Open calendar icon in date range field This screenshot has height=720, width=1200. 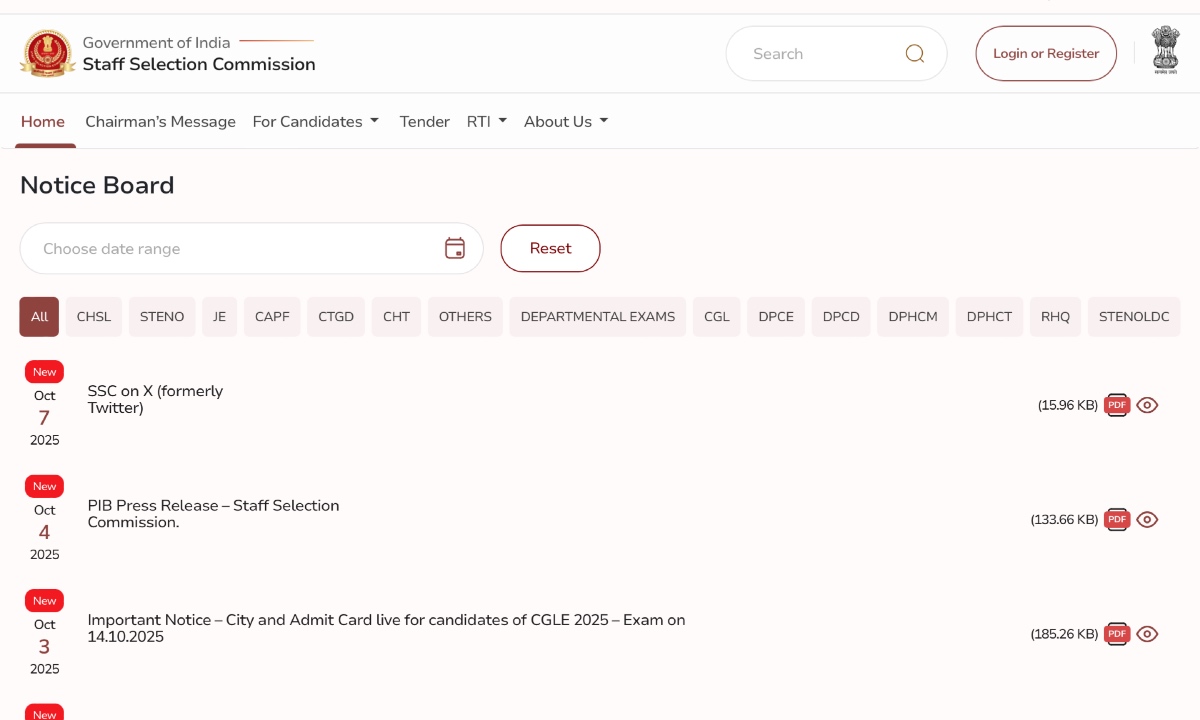[x=455, y=249]
